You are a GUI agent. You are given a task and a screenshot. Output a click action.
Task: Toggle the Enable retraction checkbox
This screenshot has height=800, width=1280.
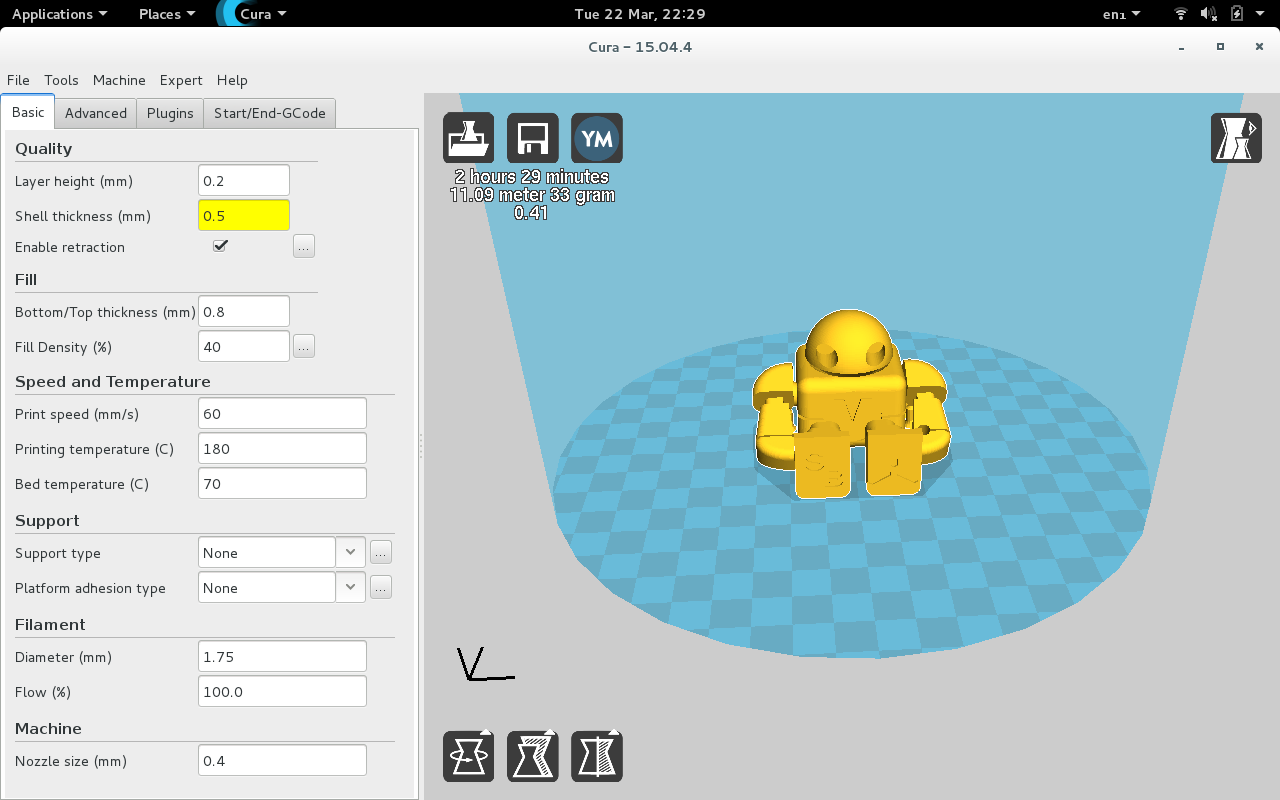[x=220, y=246]
